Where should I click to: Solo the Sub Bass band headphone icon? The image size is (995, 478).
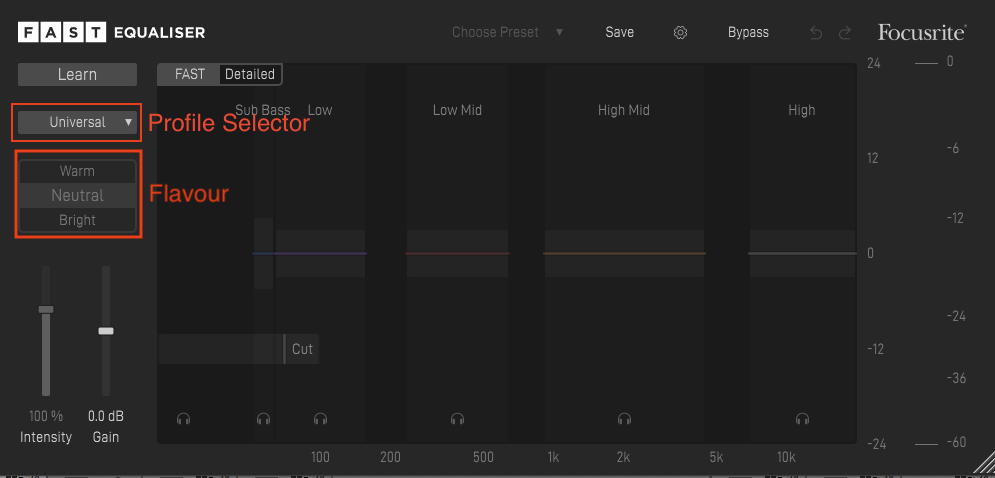pos(263,418)
